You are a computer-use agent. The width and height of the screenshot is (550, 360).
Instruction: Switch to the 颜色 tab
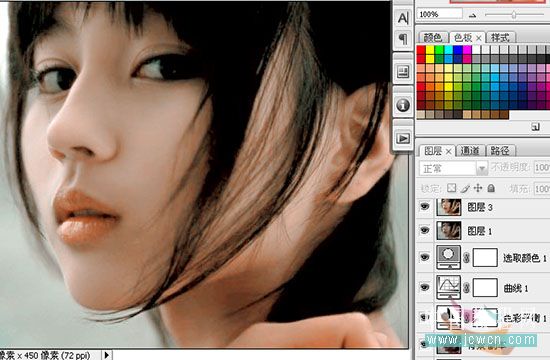433,38
